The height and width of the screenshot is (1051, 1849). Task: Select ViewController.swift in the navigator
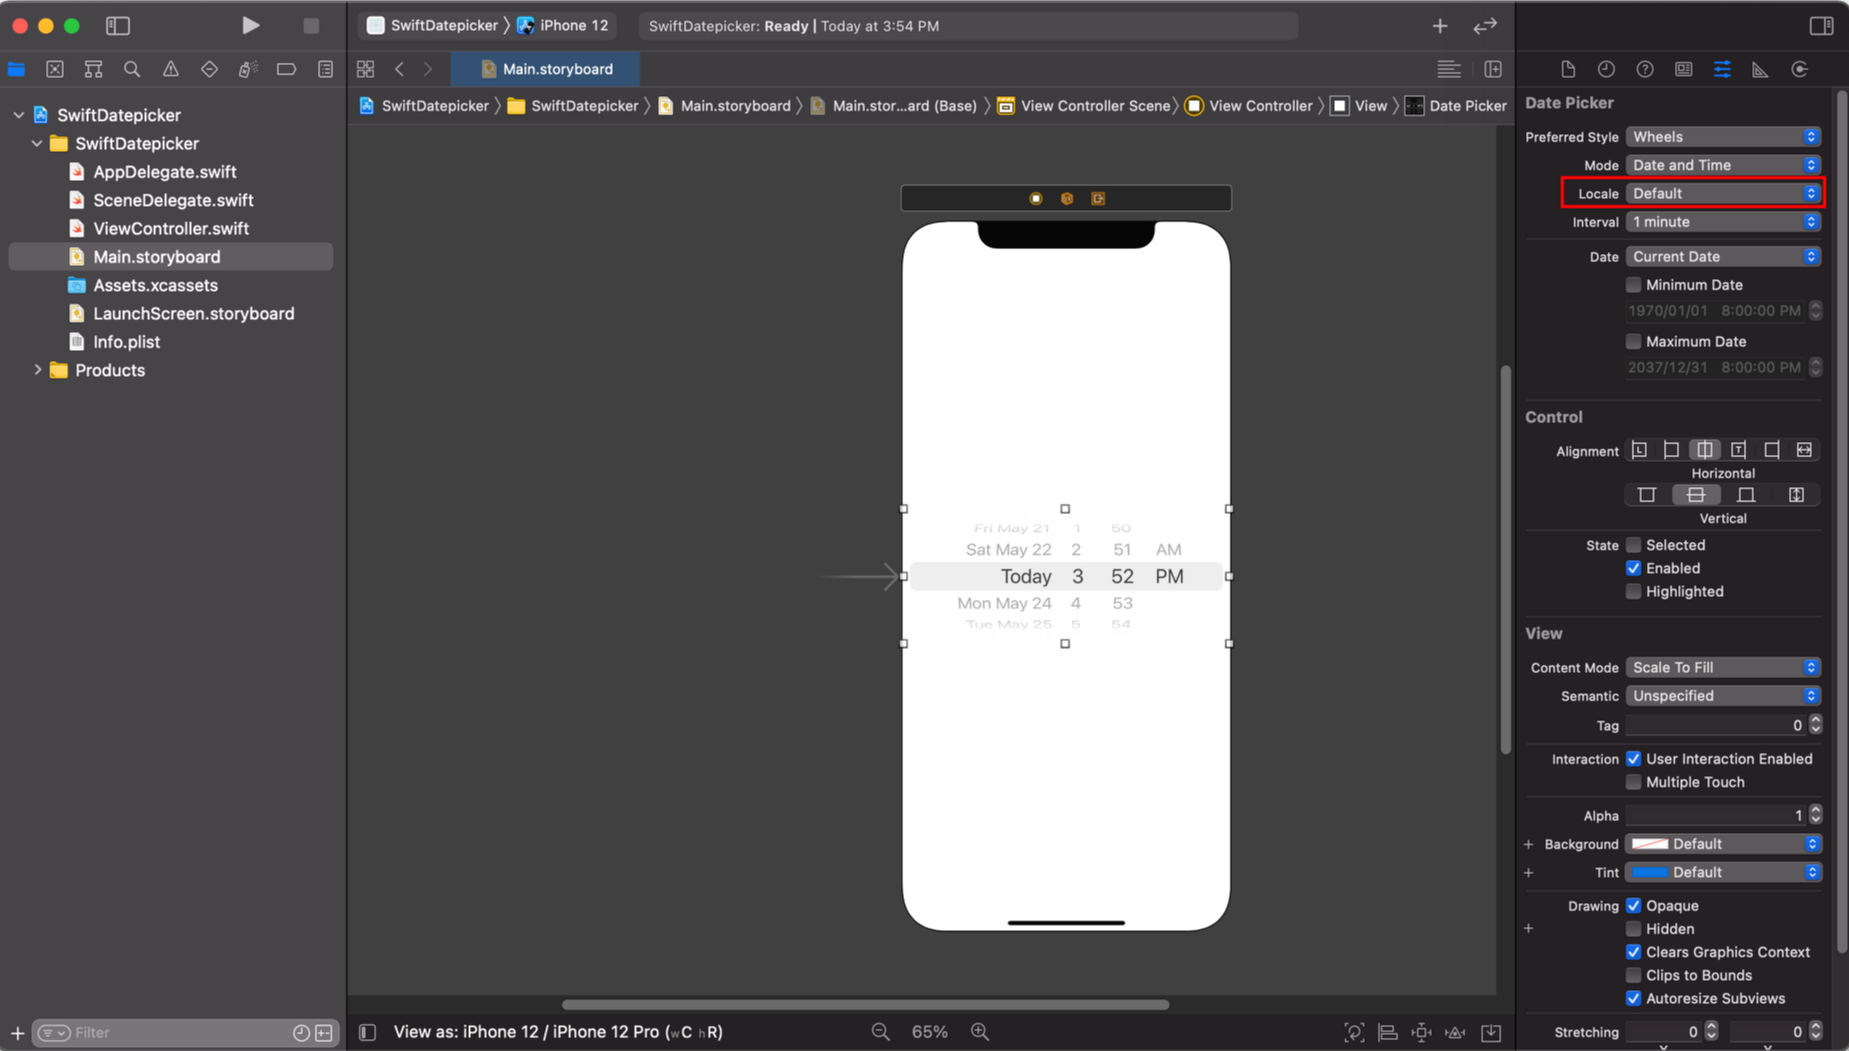(171, 229)
